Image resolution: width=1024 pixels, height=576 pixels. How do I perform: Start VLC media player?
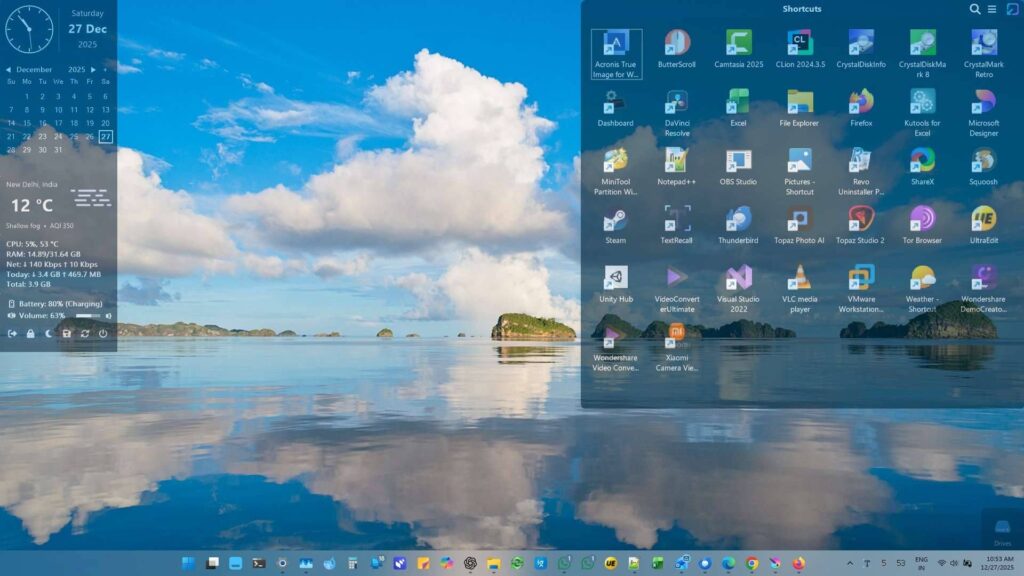point(800,276)
